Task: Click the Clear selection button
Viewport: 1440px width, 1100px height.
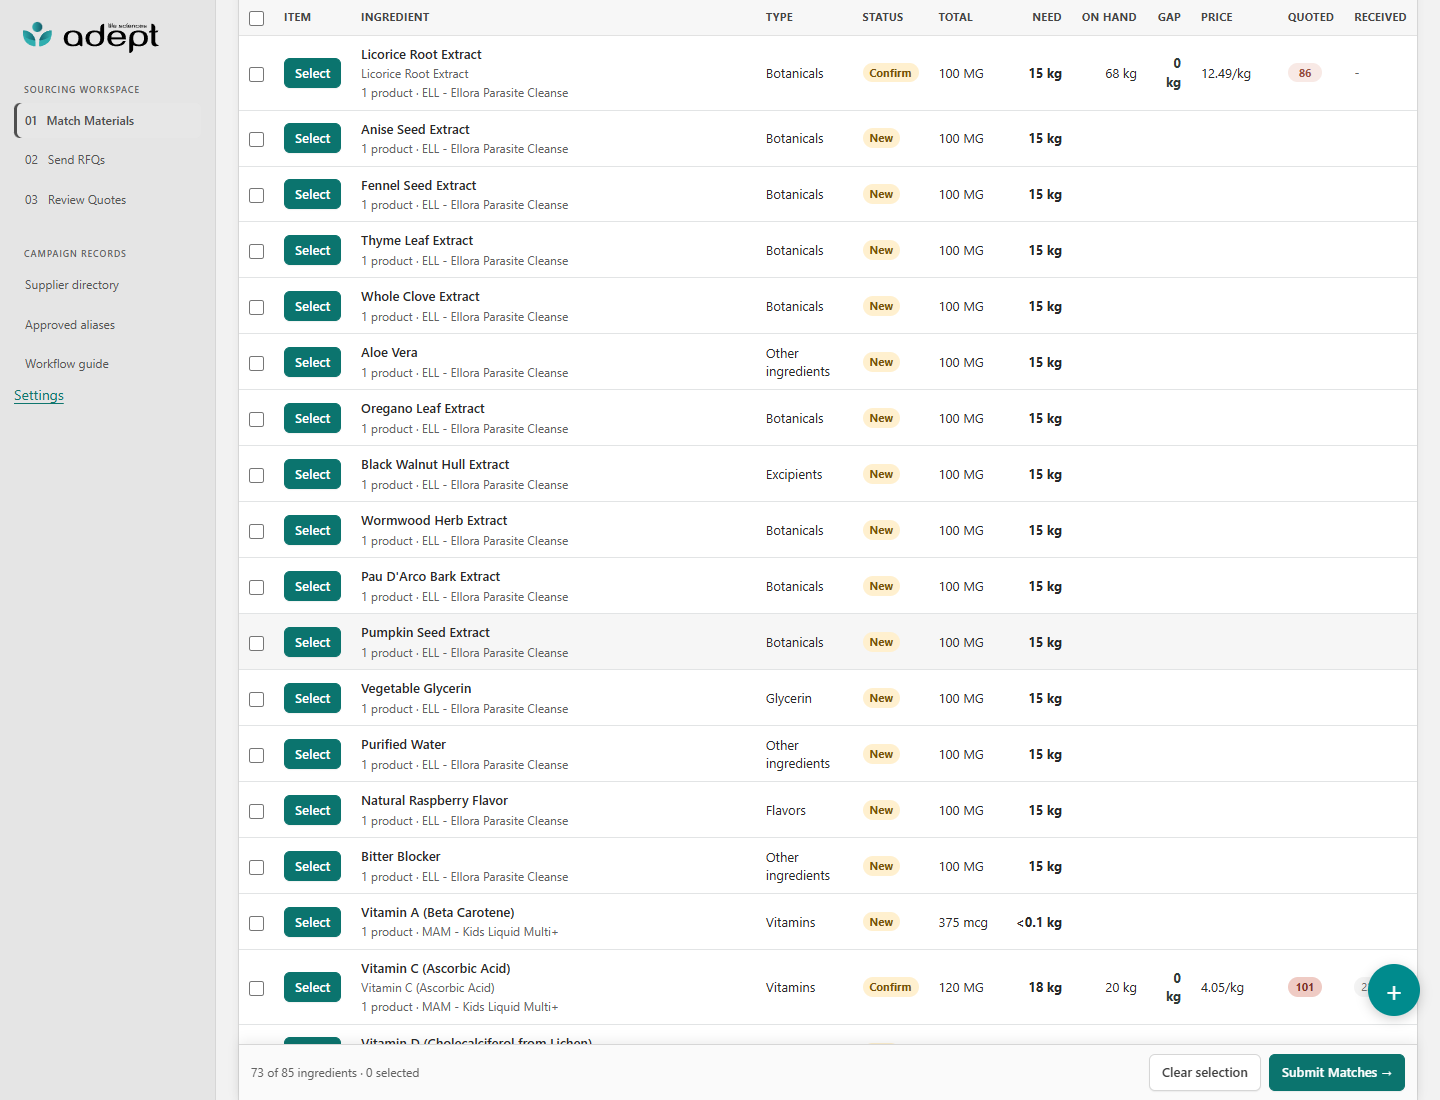Action: pyautogui.click(x=1205, y=1072)
